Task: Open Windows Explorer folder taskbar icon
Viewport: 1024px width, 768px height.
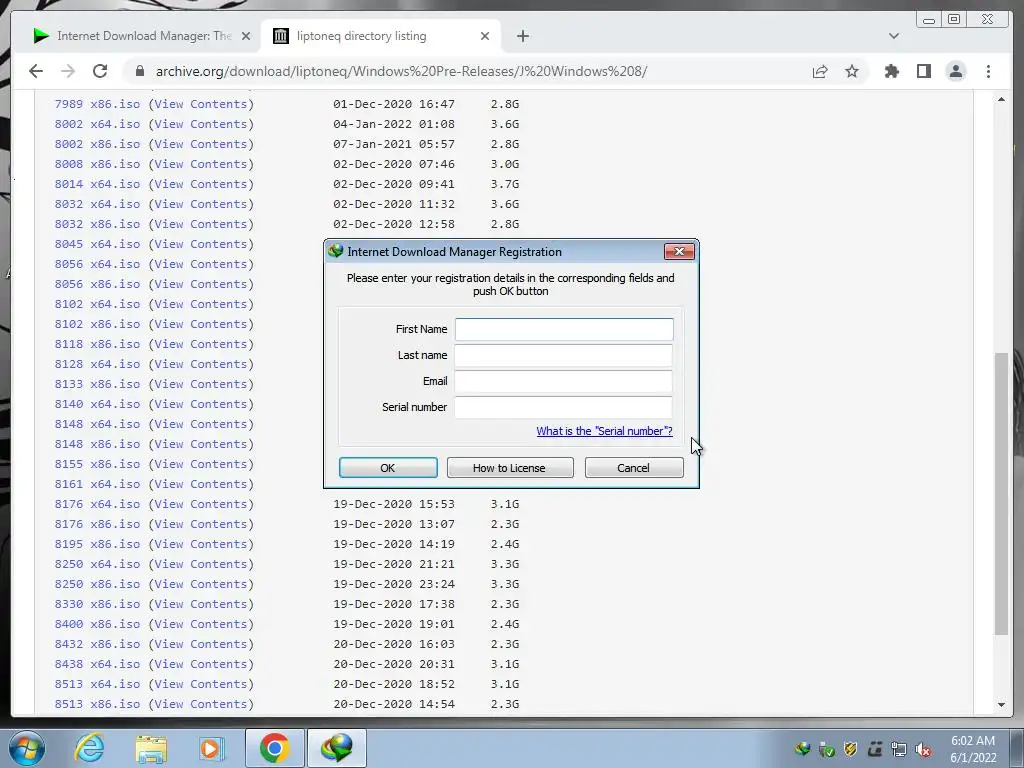Action: click(151, 748)
